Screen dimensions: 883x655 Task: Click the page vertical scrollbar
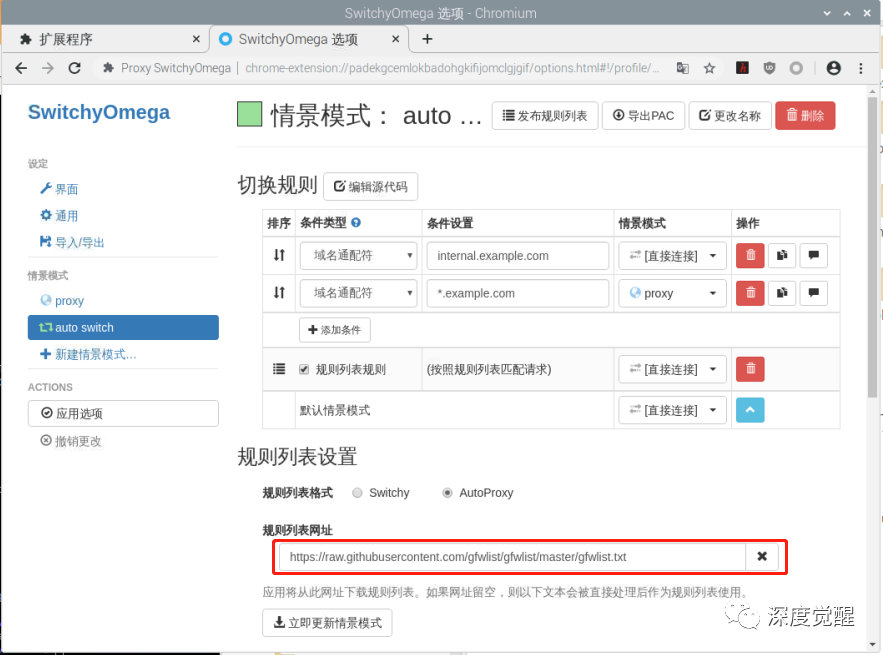point(872,247)
